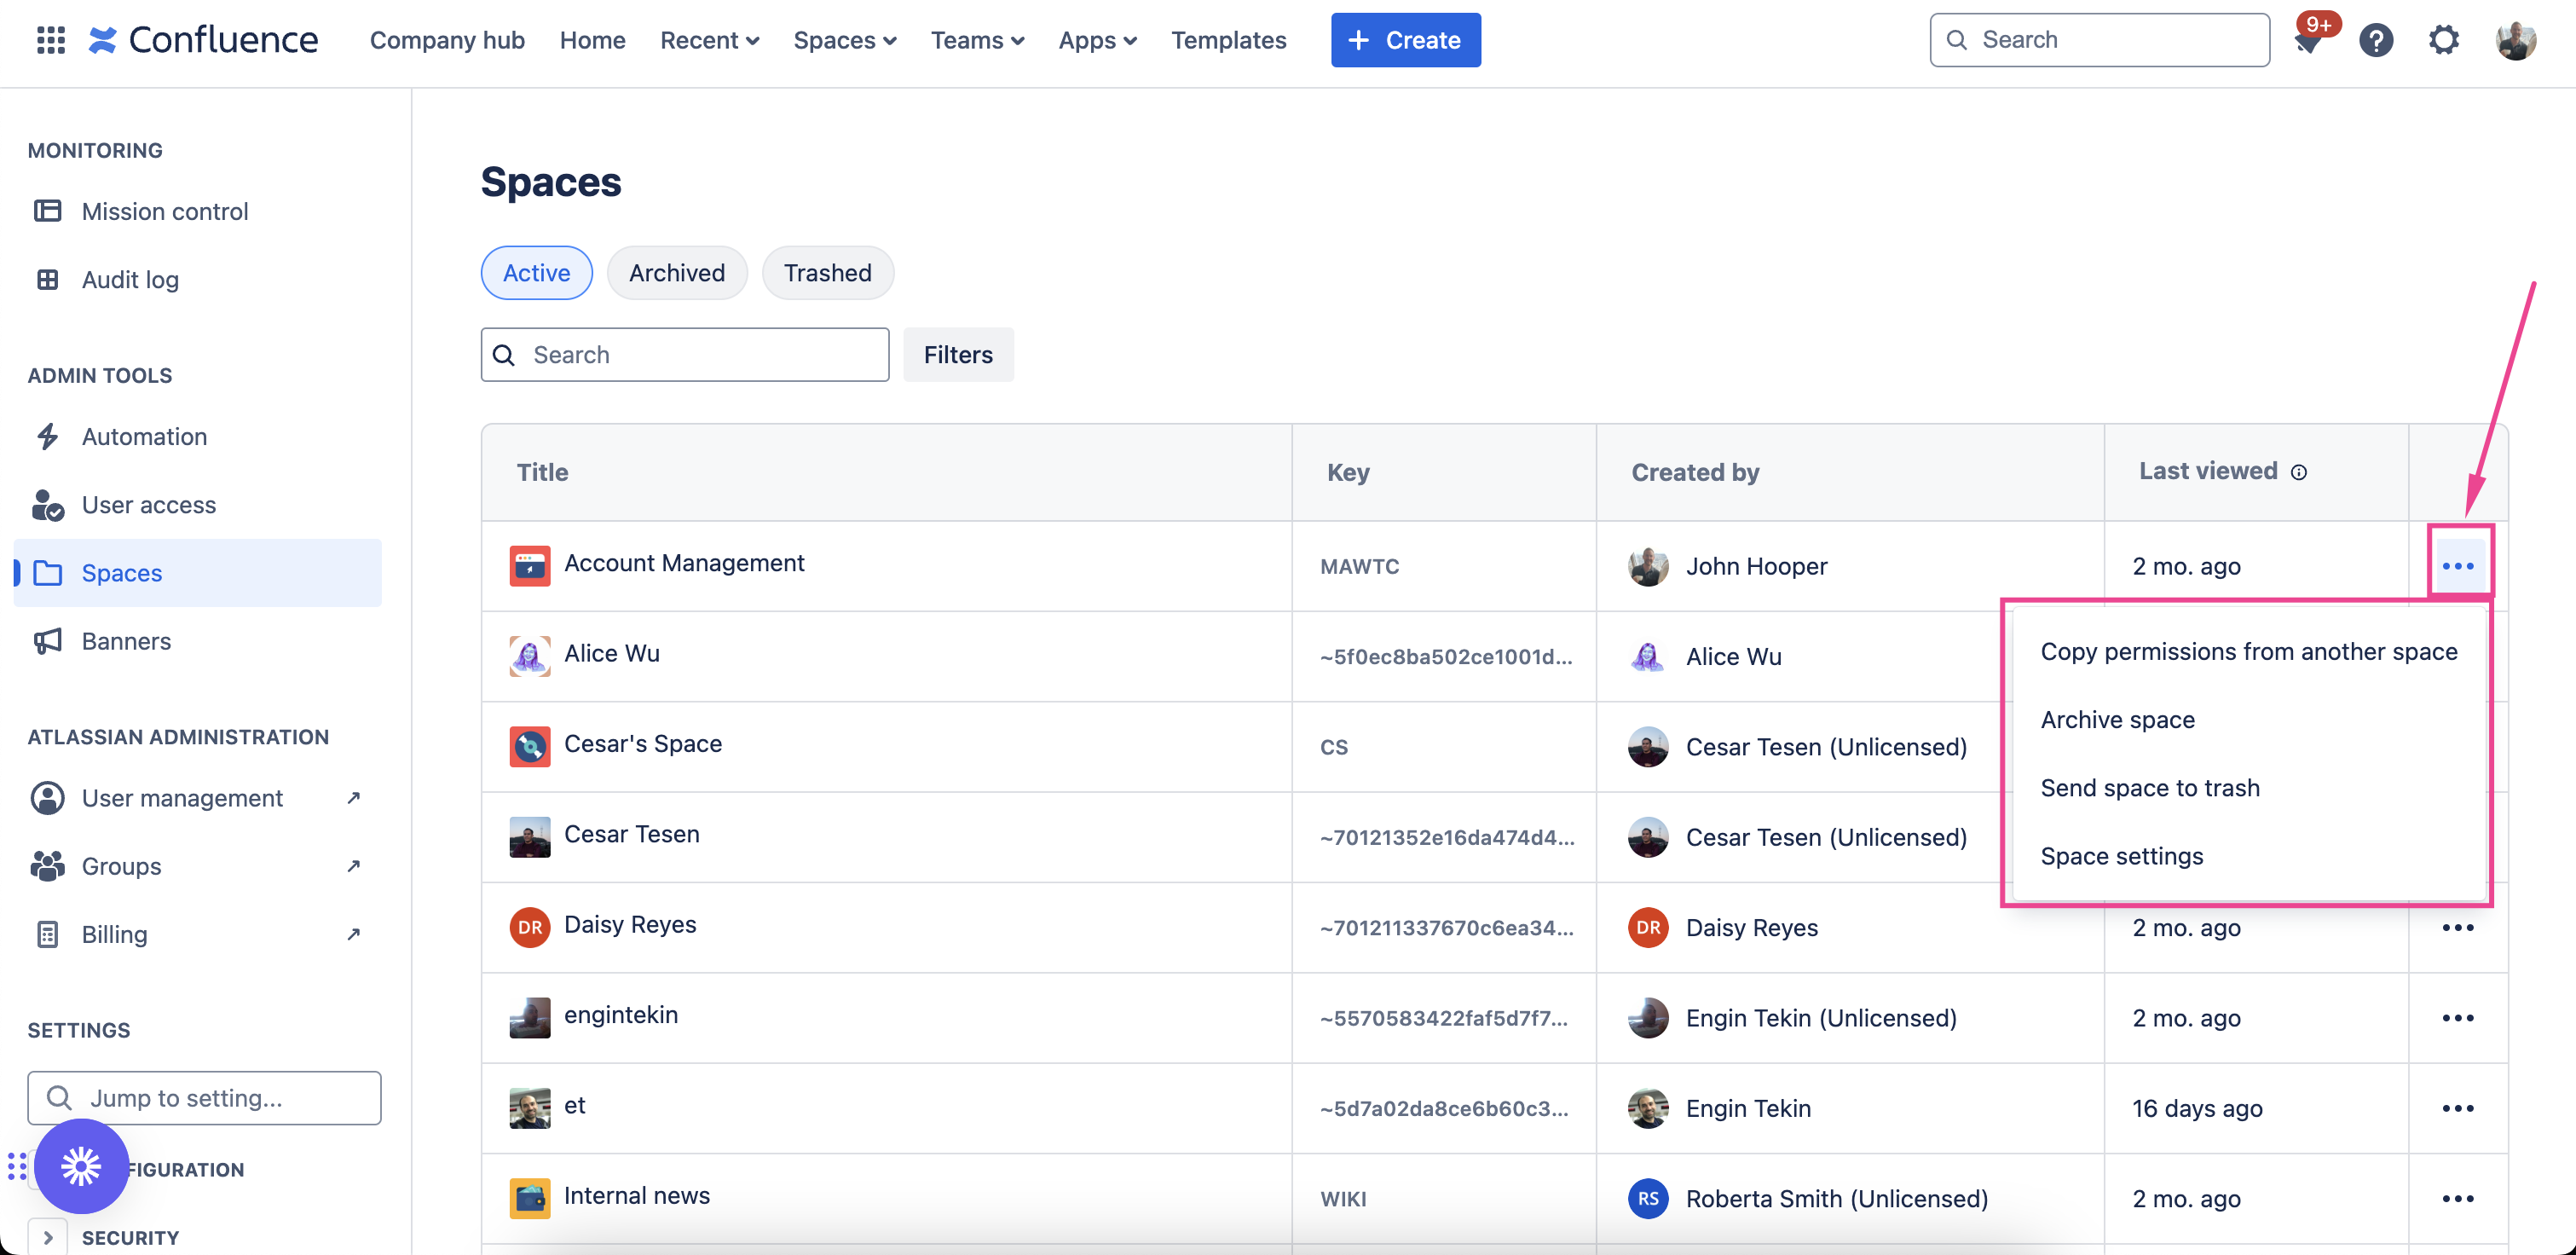
Task: Open the help question mark icon
Action: (2377, 39)
